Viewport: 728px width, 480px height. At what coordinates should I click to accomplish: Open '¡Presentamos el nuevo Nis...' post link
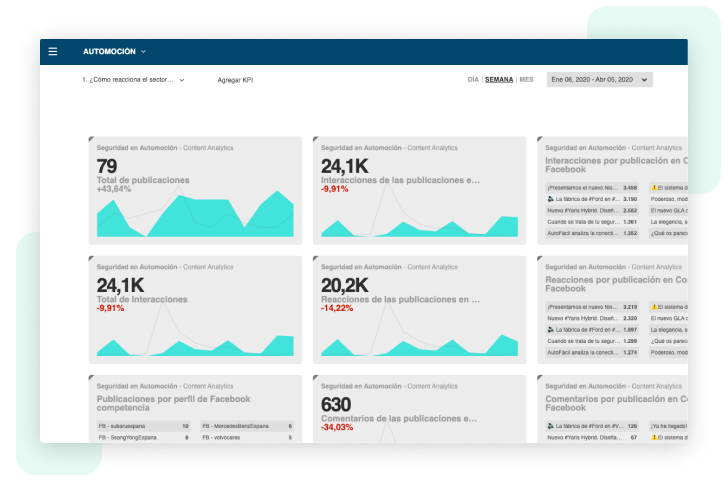tap(583, 188)
